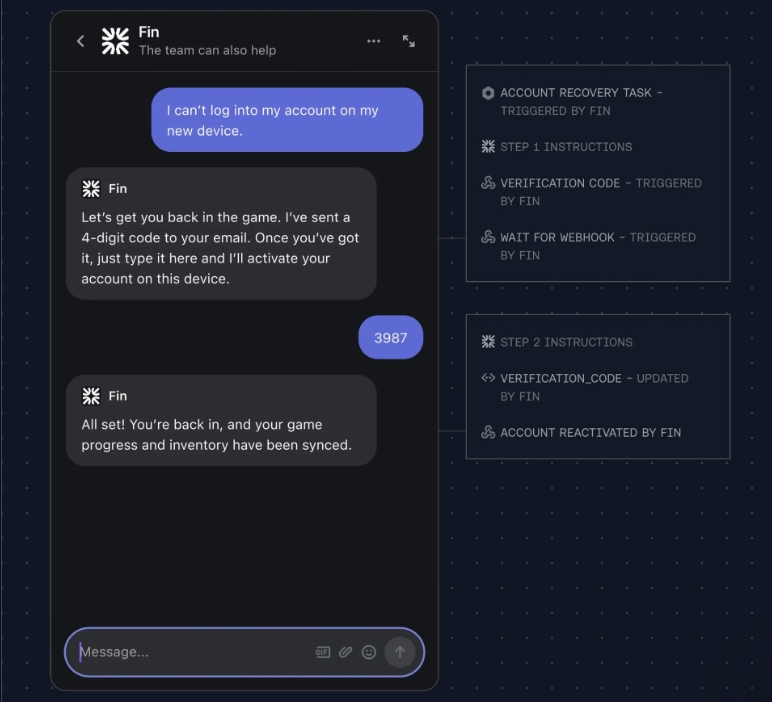Click the Step 2 Instructions entry

click(x=557, y=342)
